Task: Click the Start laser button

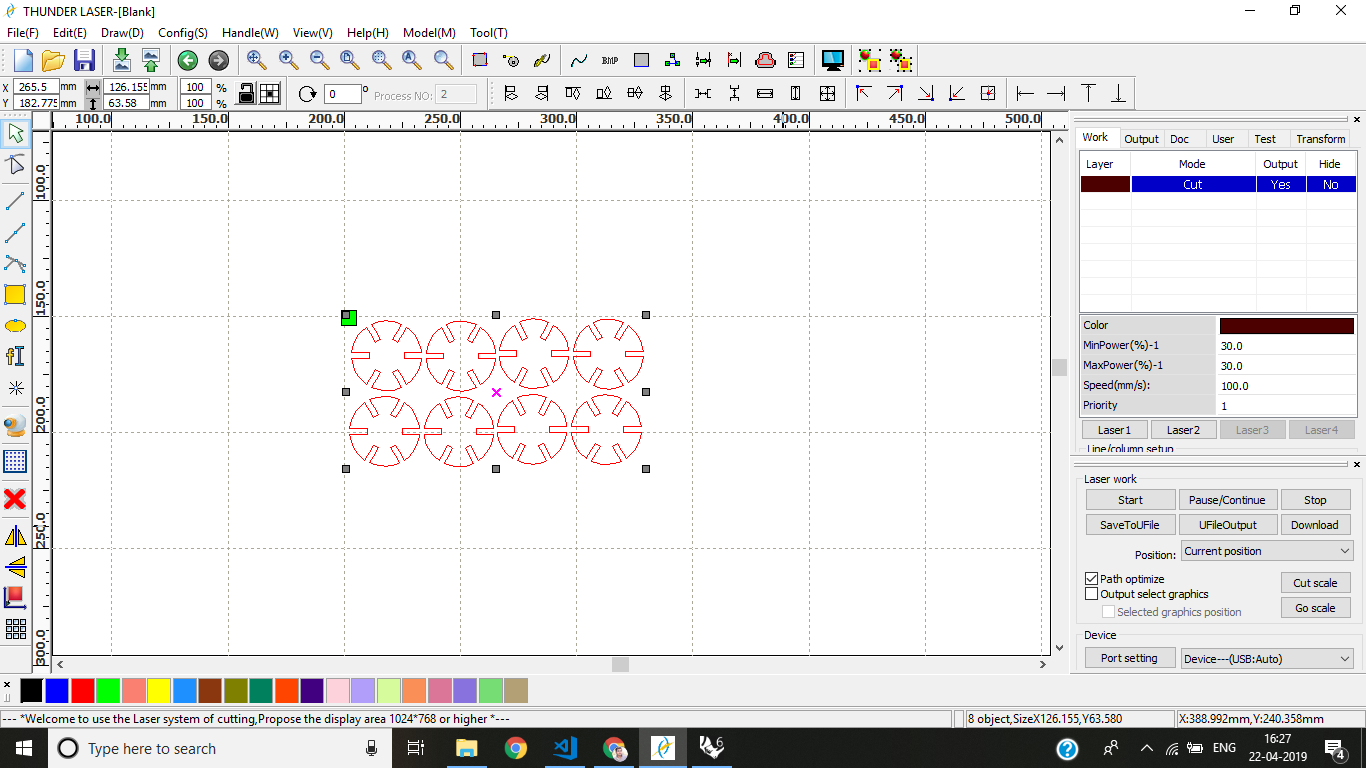Action: coord(1130,500)
